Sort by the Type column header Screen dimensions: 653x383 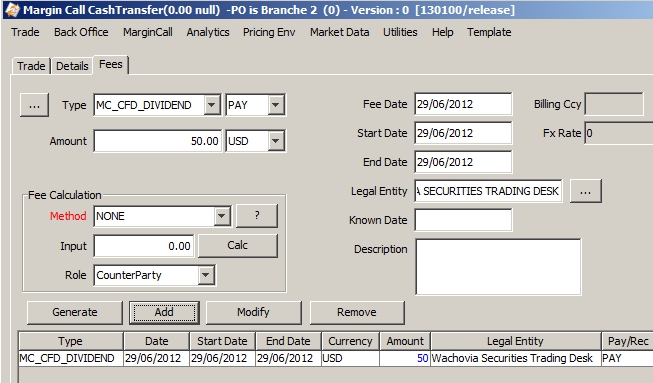[71, 341]
